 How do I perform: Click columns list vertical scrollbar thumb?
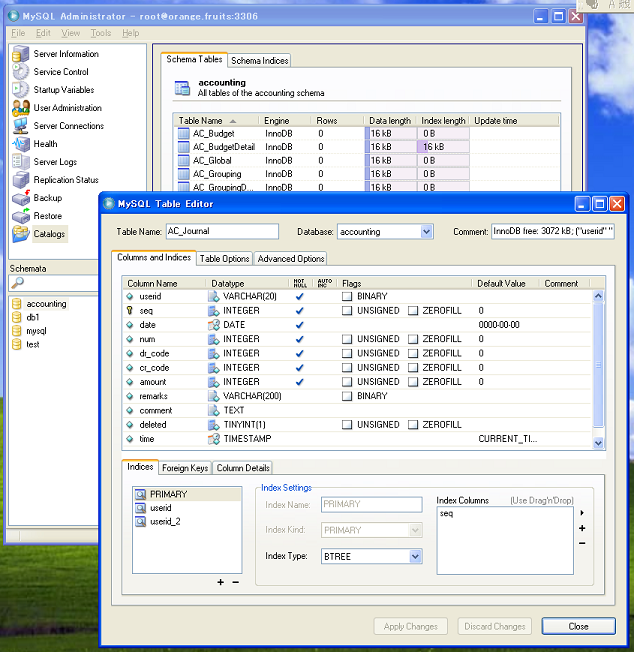click(598, 365)
